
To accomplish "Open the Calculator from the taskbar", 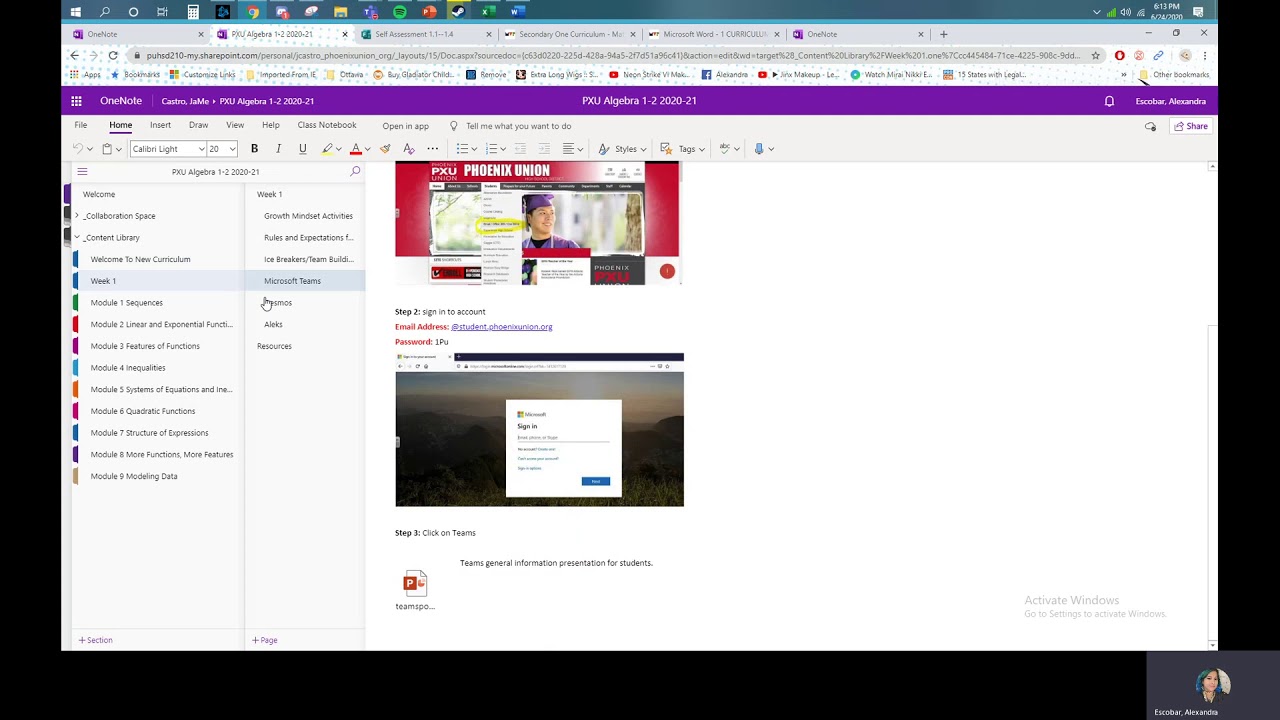I will pos(193,12).
